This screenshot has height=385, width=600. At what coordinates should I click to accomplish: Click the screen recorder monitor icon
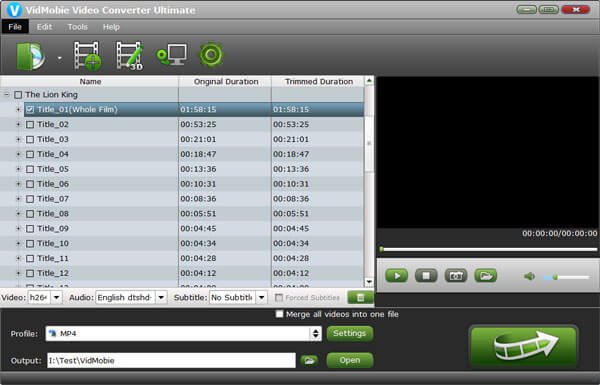click(x=172, y=55)
